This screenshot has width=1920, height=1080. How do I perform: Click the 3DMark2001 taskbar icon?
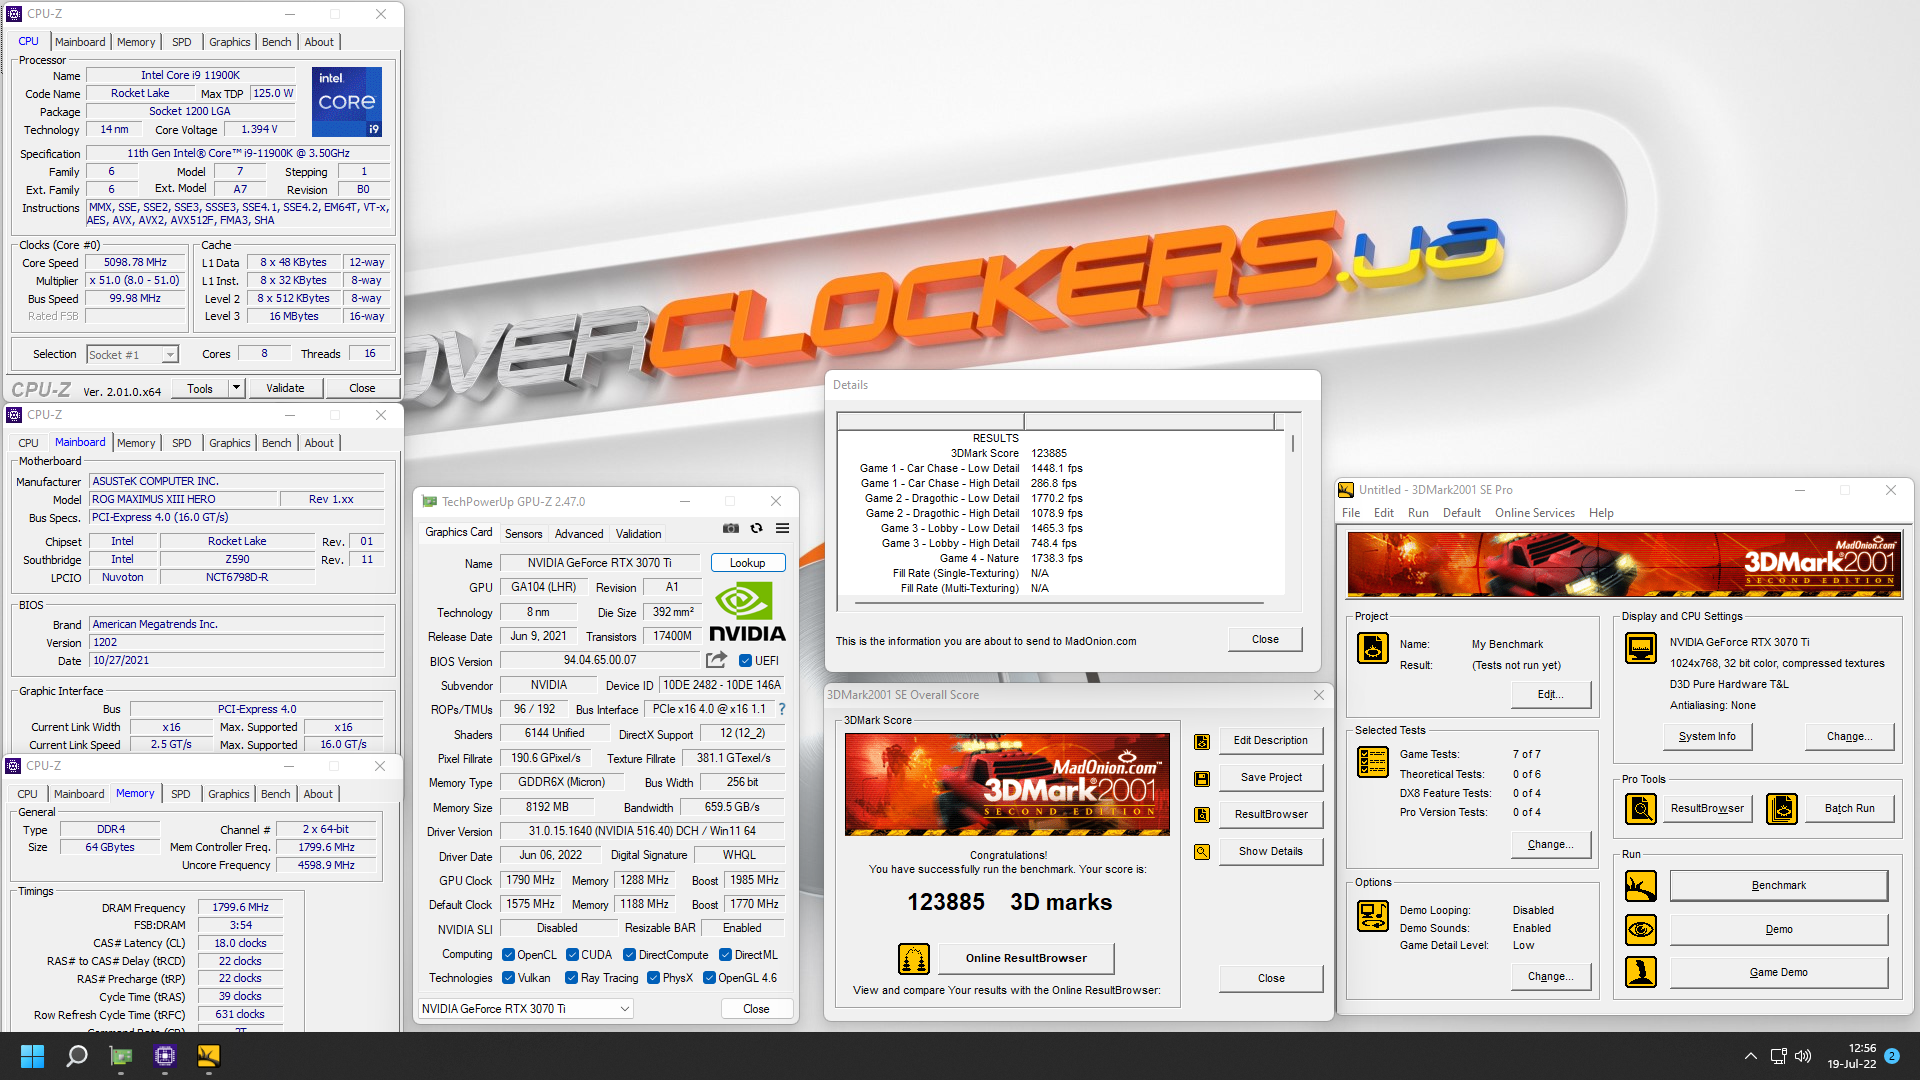[x=209, y=1056]
